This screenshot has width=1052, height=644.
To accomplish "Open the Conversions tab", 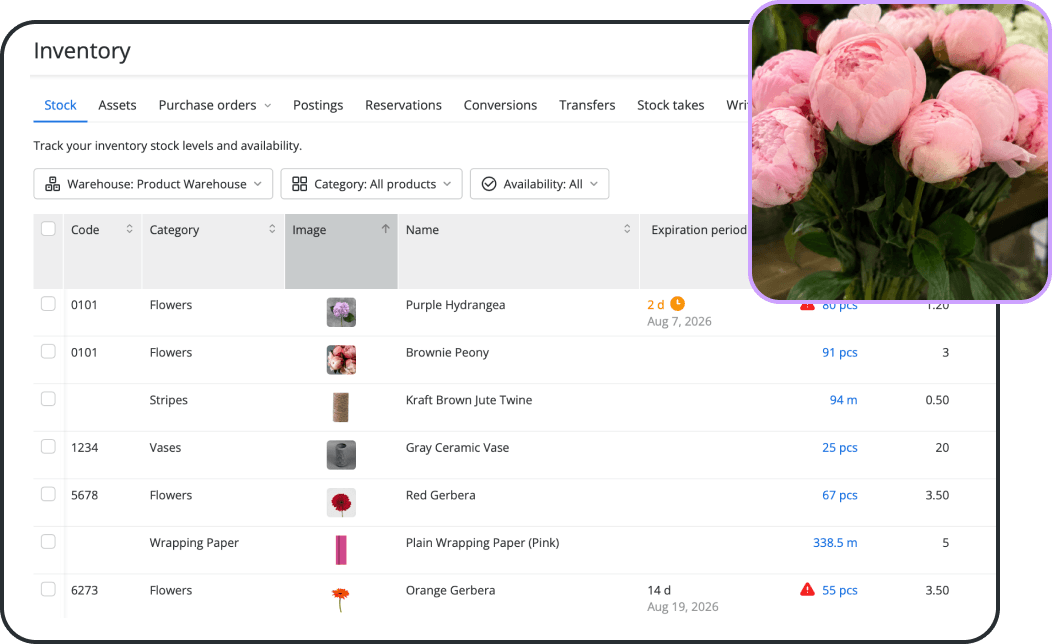I will [501, 105].
